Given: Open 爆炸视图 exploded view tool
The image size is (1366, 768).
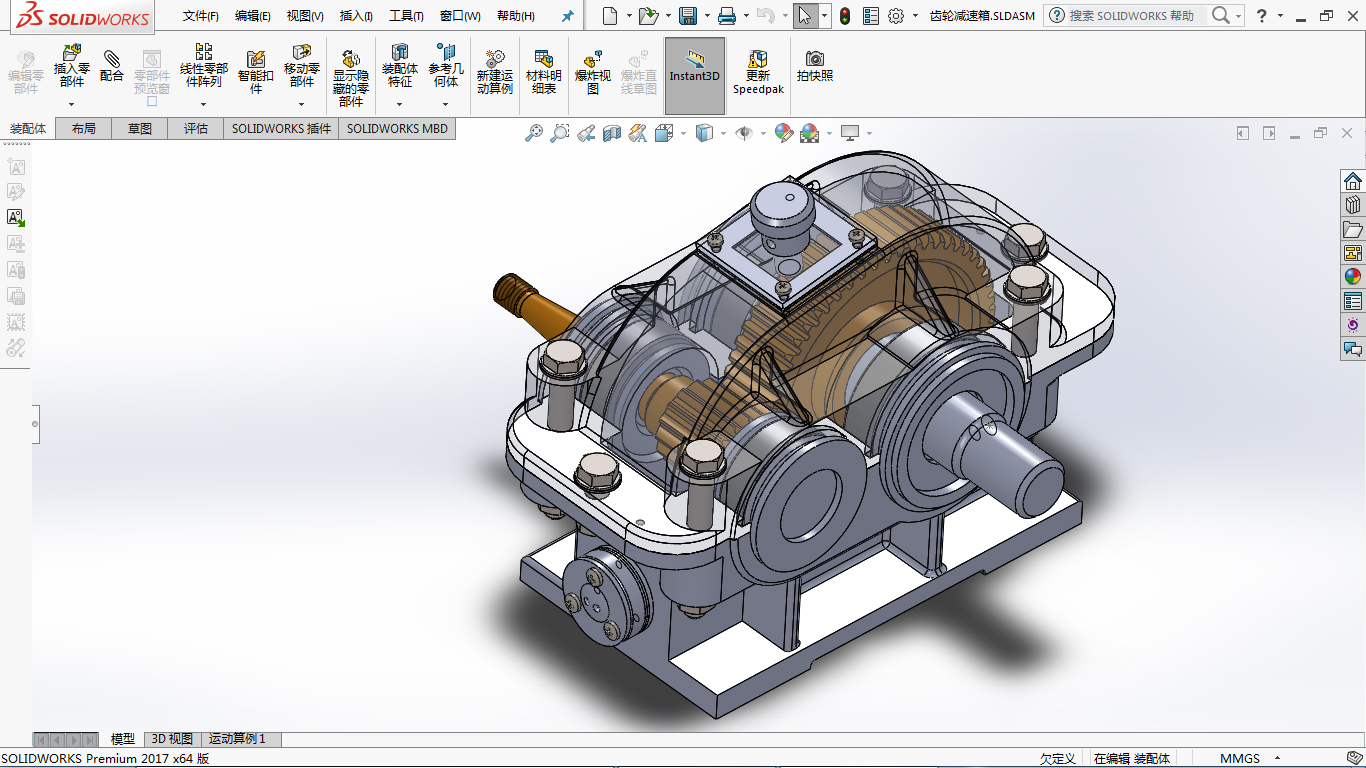Looking at the screenshot, I should click(593, 60).
